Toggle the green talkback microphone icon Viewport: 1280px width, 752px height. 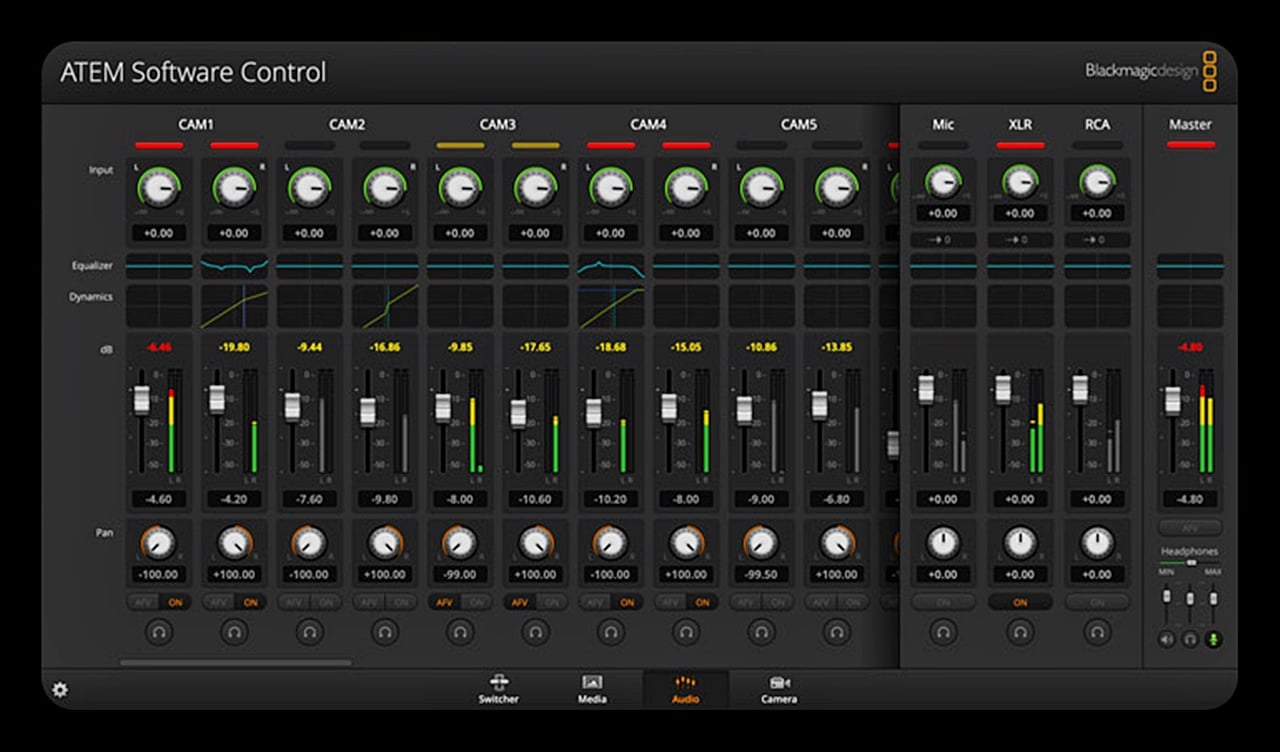(x=1214, y=639)
